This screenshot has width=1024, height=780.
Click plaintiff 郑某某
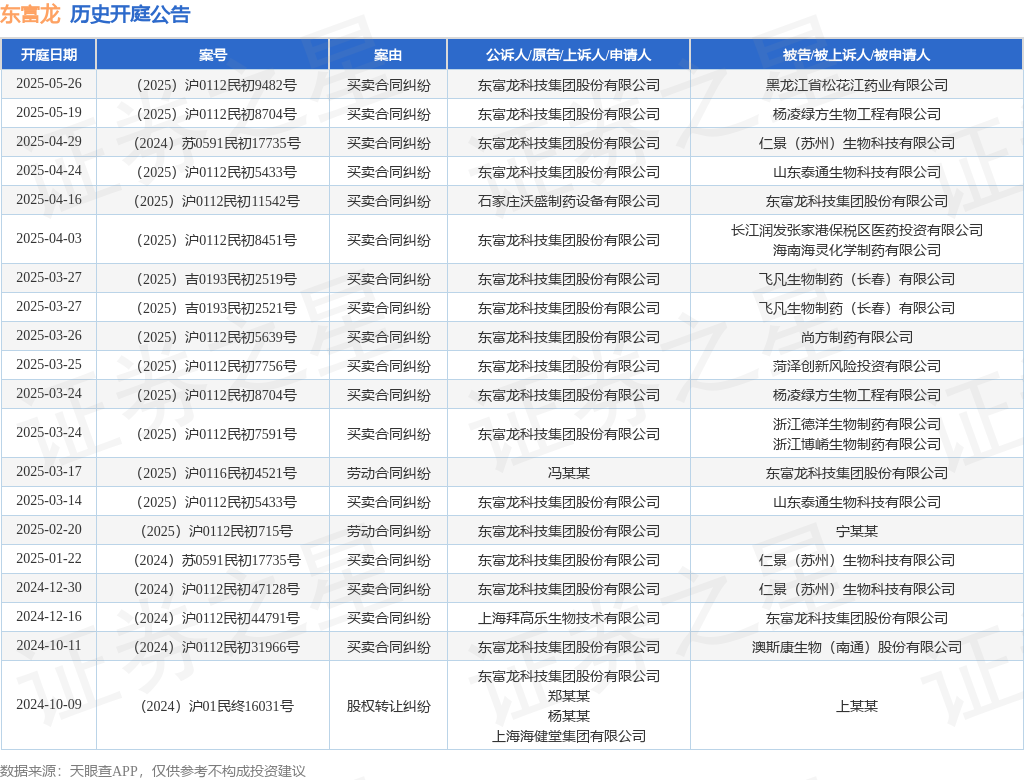(x=568, y=696)
